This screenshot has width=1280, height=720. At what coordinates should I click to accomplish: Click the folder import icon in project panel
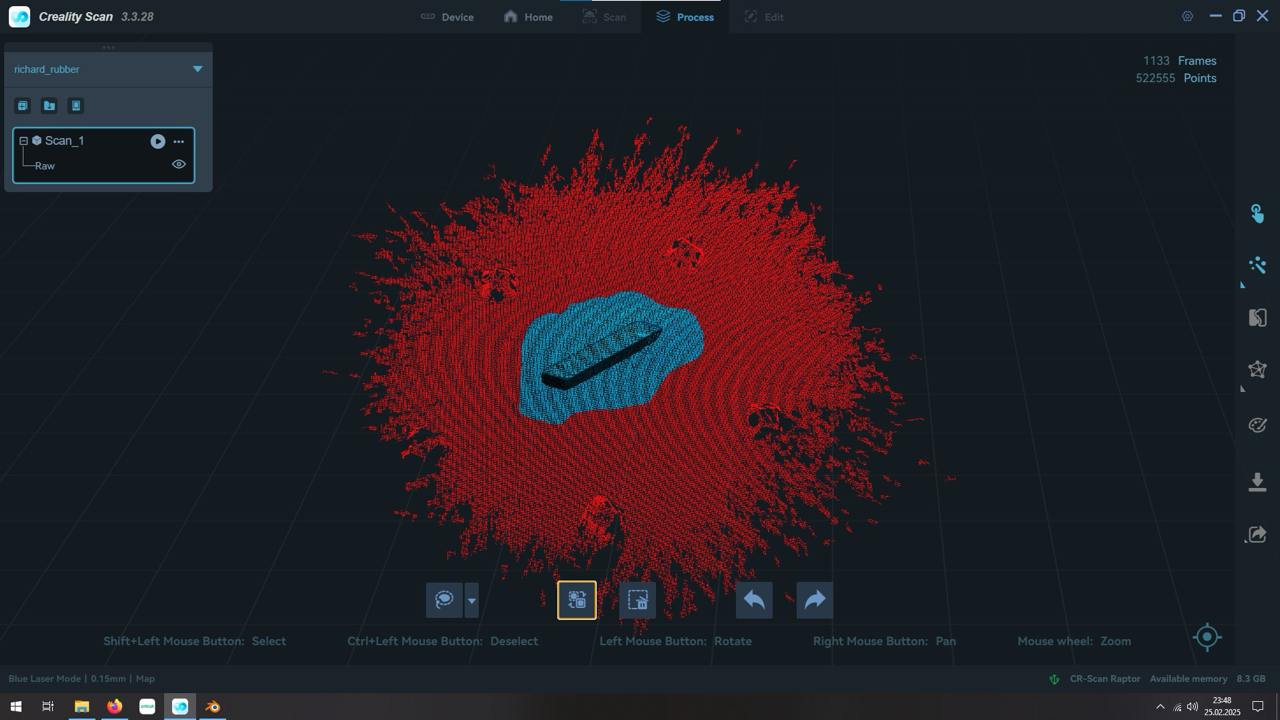49,106
